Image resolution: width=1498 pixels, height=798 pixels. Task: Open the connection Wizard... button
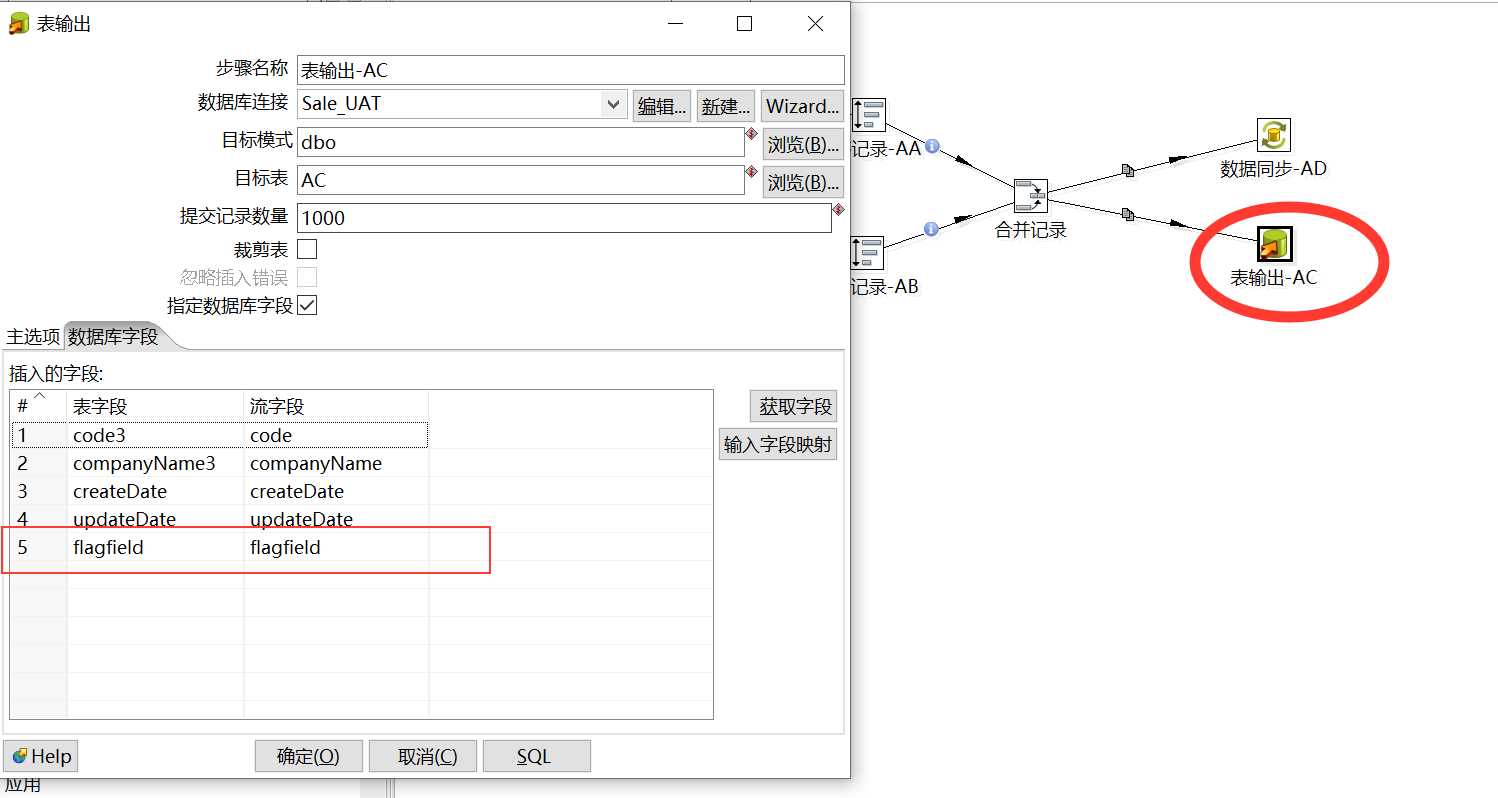point(802,106)
